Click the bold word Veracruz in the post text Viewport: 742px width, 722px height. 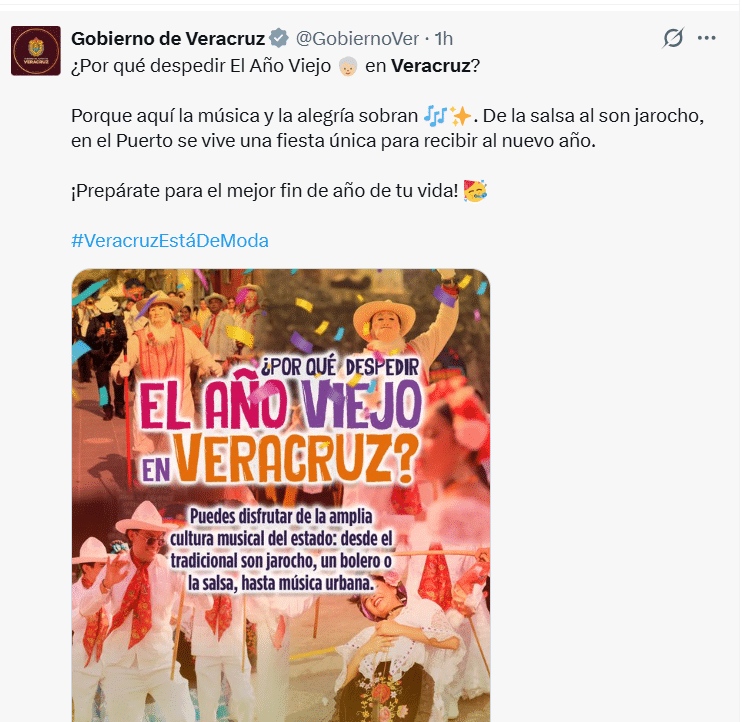[431, 66]
